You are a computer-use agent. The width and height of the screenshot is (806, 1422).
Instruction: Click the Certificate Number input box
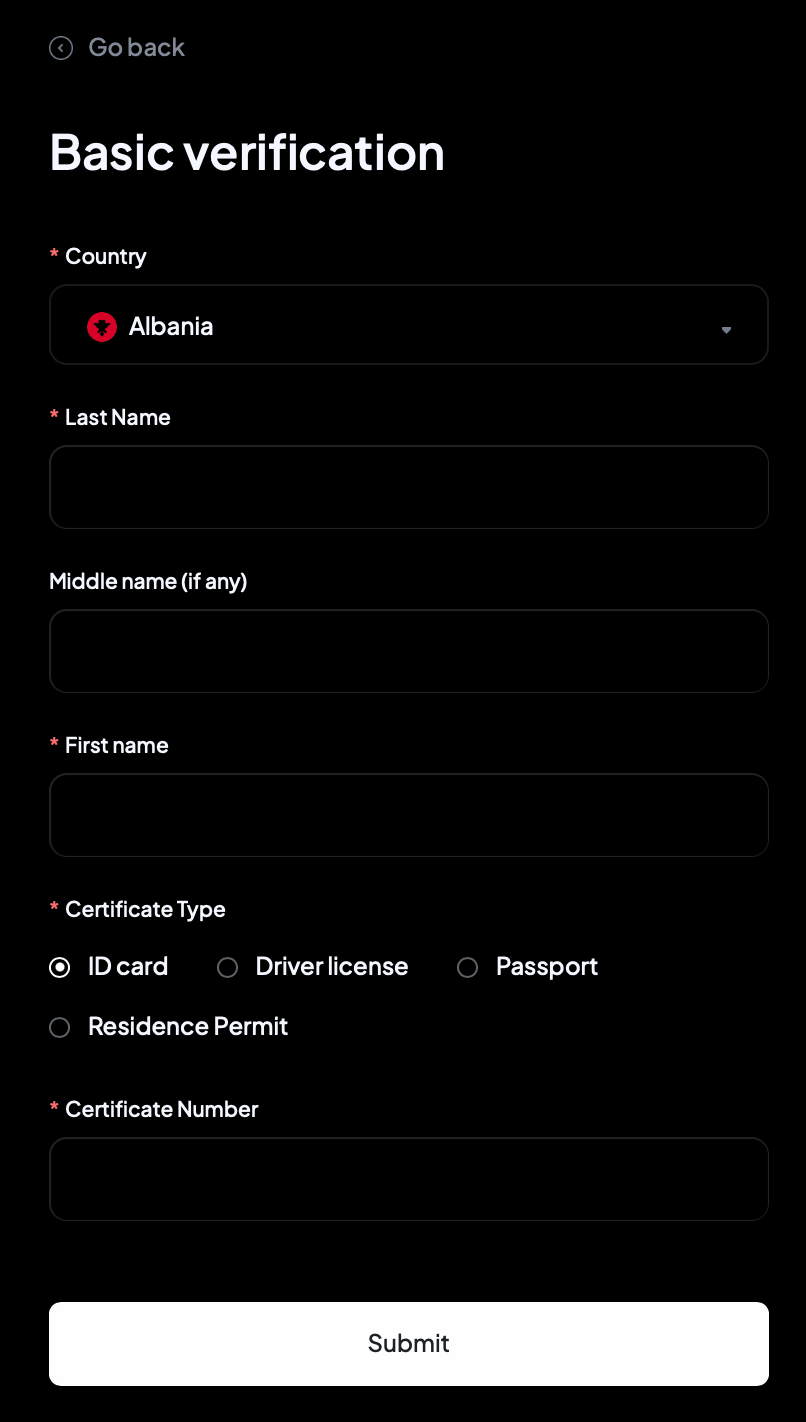click(408, 1179)
